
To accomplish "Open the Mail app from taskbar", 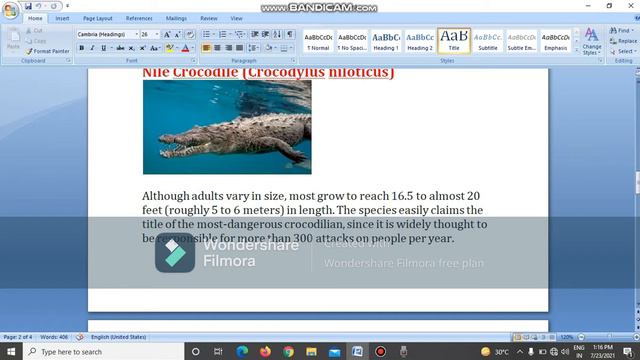I will (x=335, y=351).
